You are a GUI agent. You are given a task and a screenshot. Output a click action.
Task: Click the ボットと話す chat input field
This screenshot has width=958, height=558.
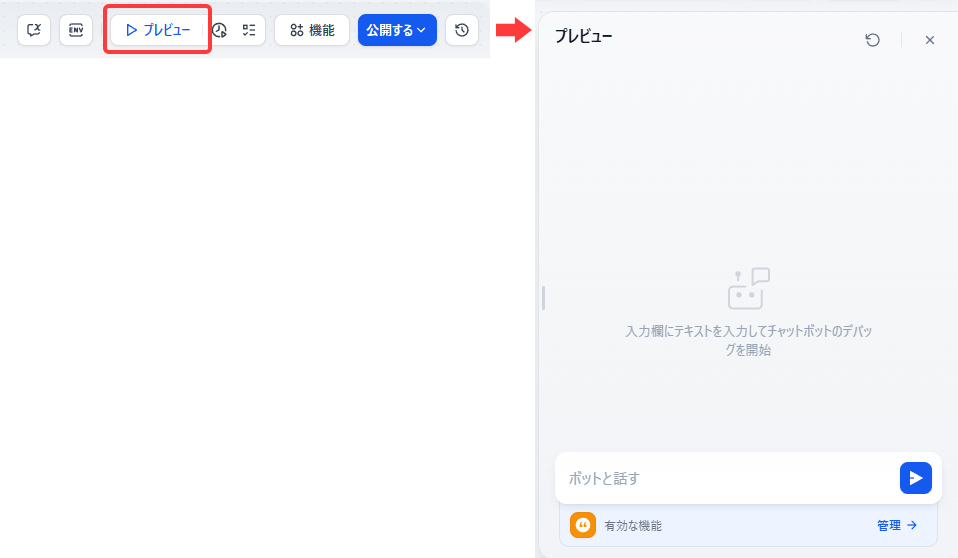tap(727, 478)
